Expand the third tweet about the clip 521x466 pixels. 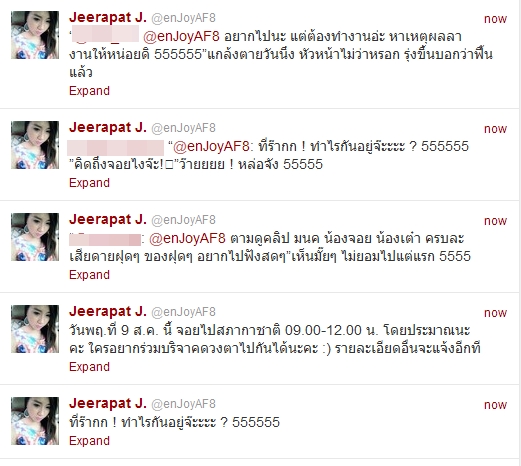[x=89, y=275]
